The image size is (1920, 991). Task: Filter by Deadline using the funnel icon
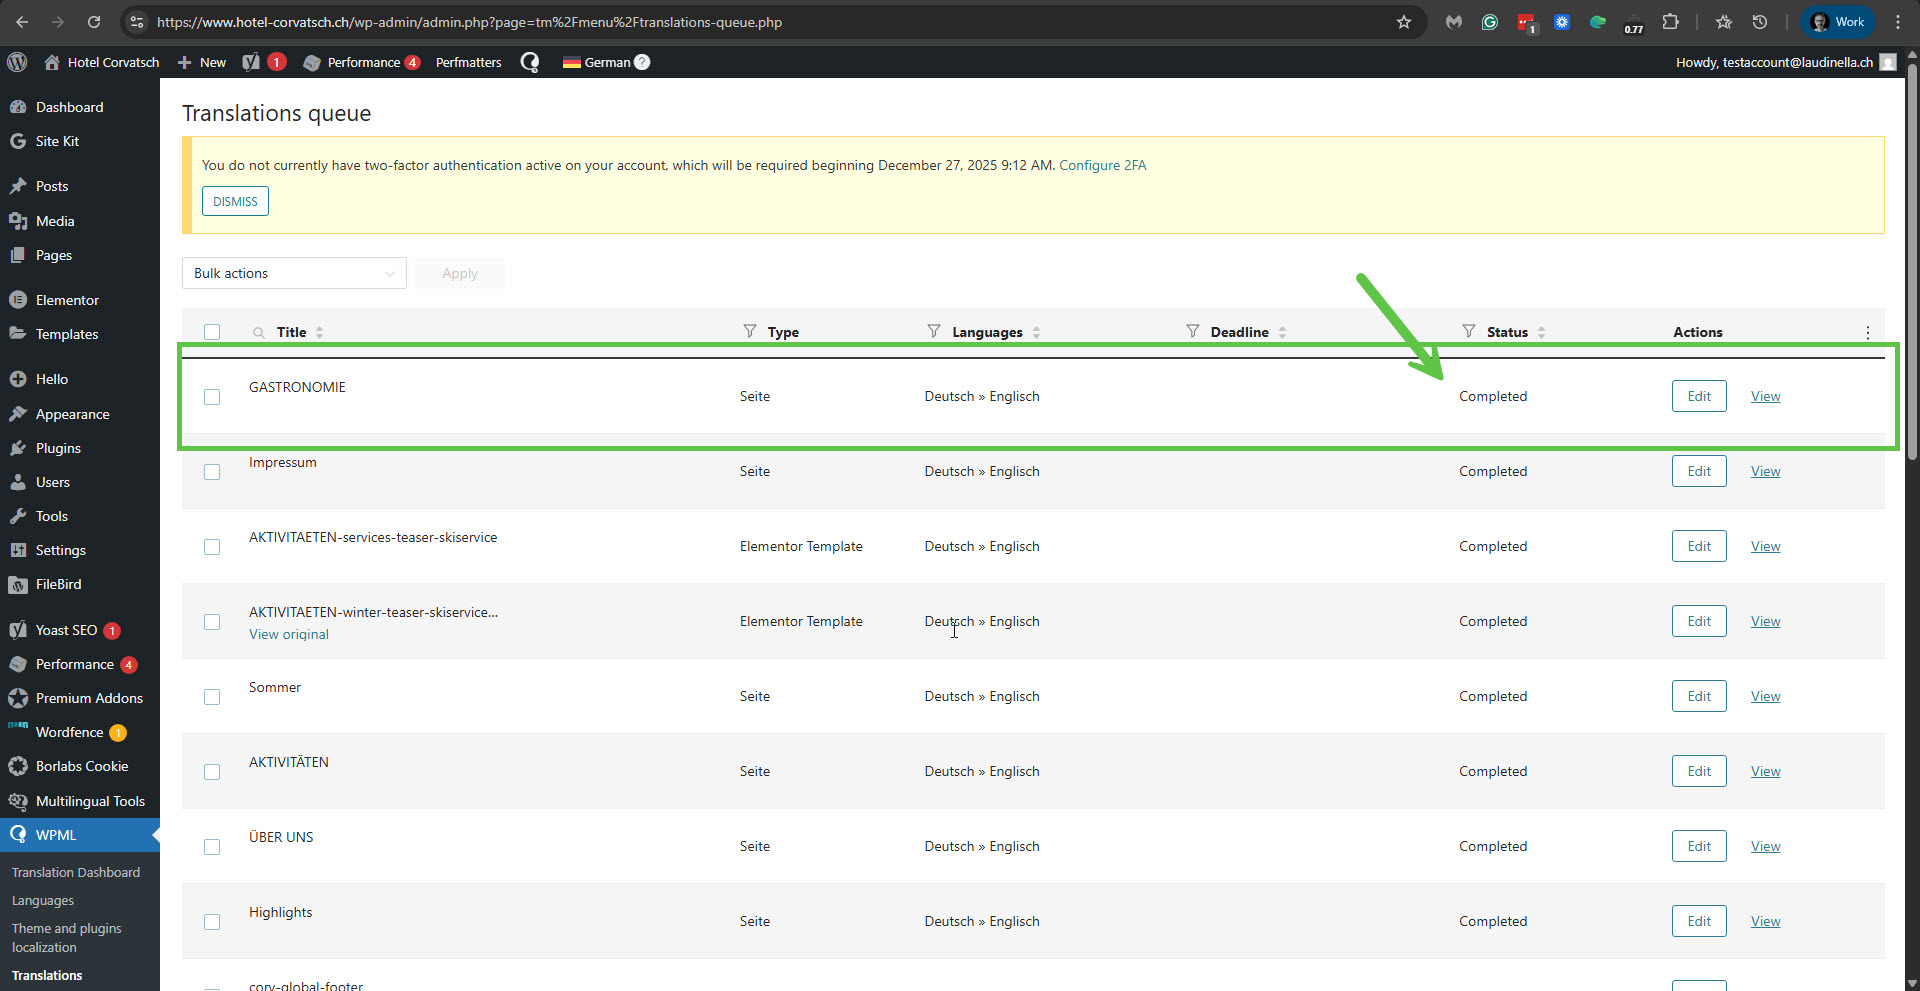click(1192, 331)
